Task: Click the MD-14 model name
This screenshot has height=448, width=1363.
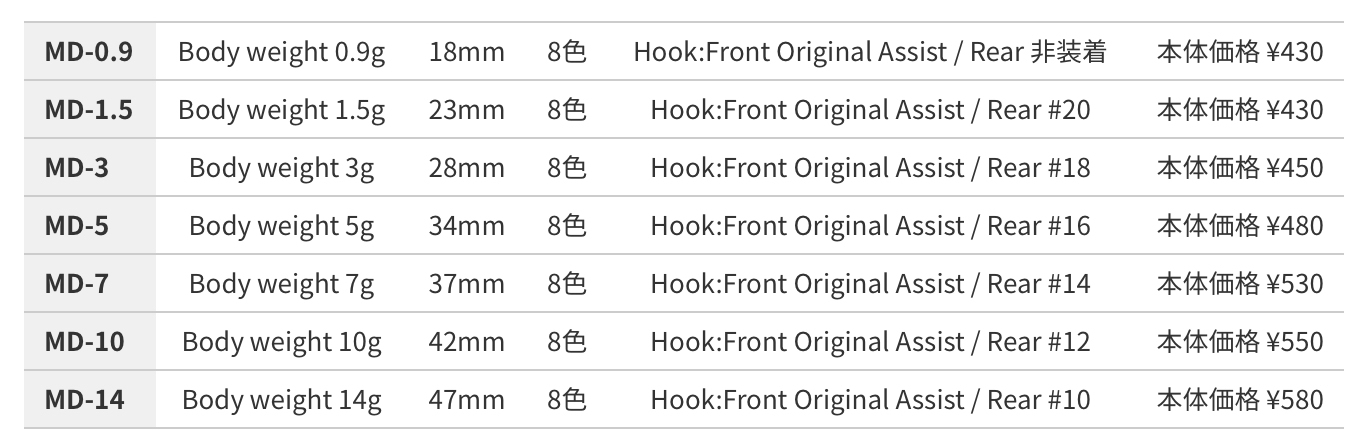Action: [85, 400]
